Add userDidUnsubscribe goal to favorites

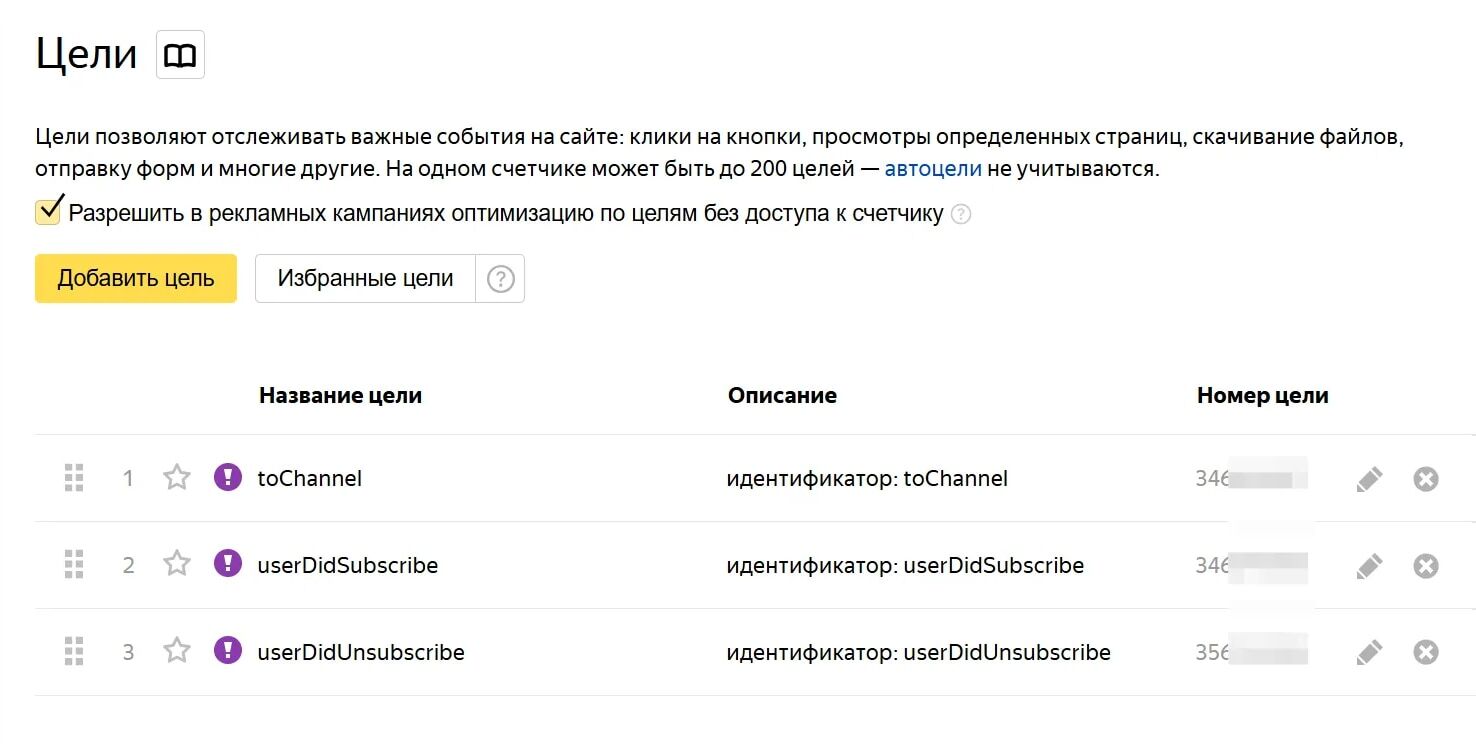point(177,652)
